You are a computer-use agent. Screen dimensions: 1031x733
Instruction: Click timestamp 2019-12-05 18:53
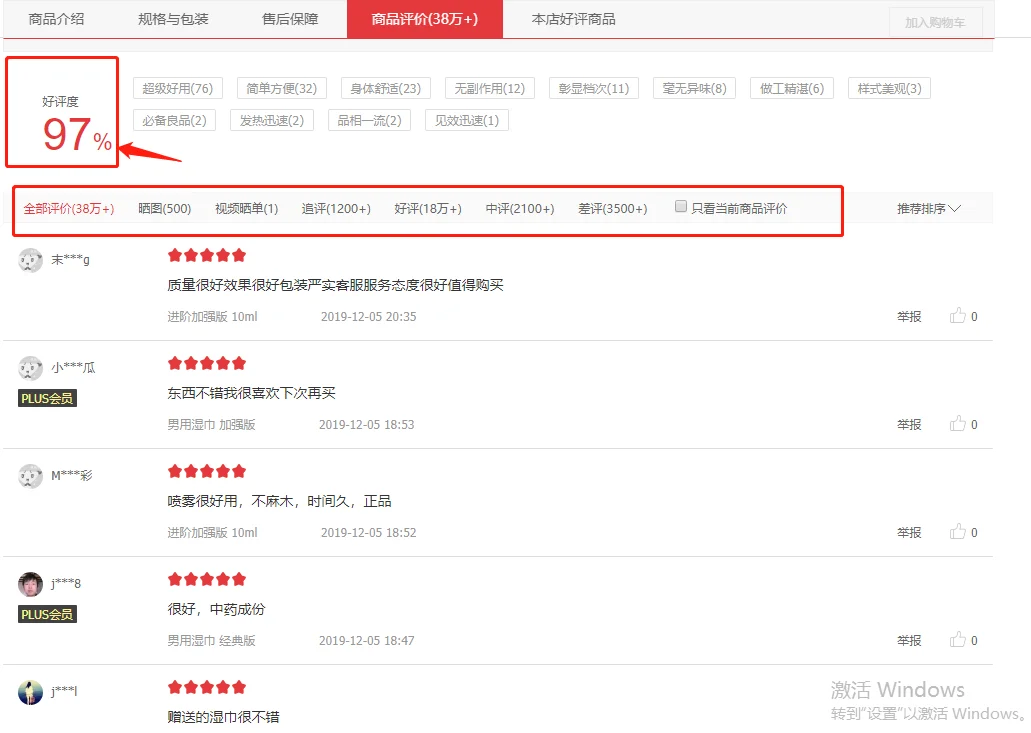pyautogui.click(x=367, y=425)
